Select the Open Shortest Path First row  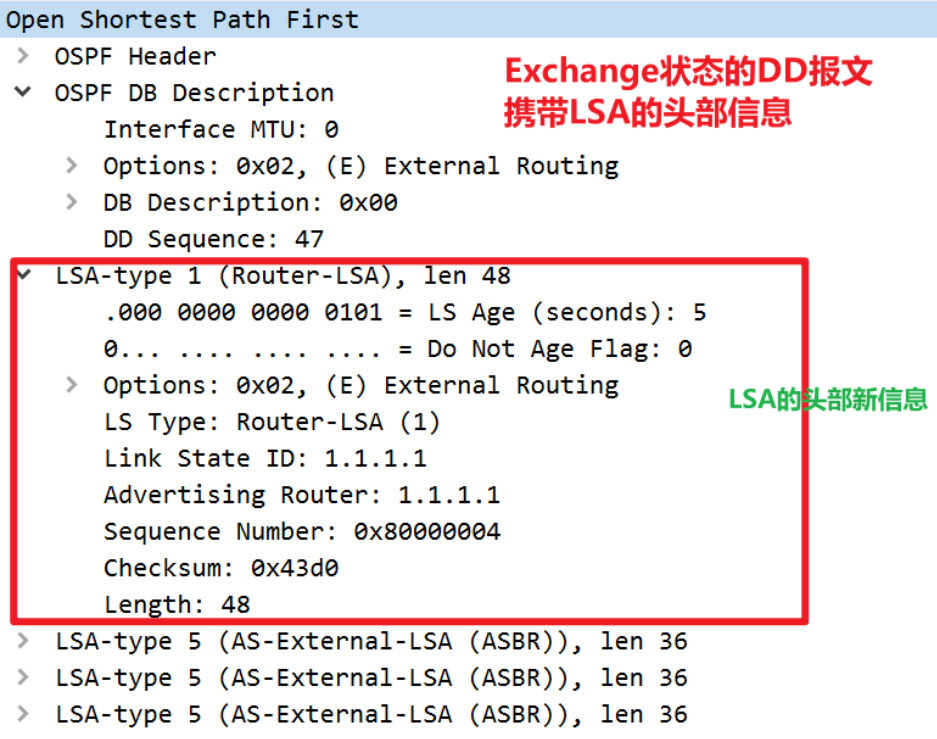point(182,20)
